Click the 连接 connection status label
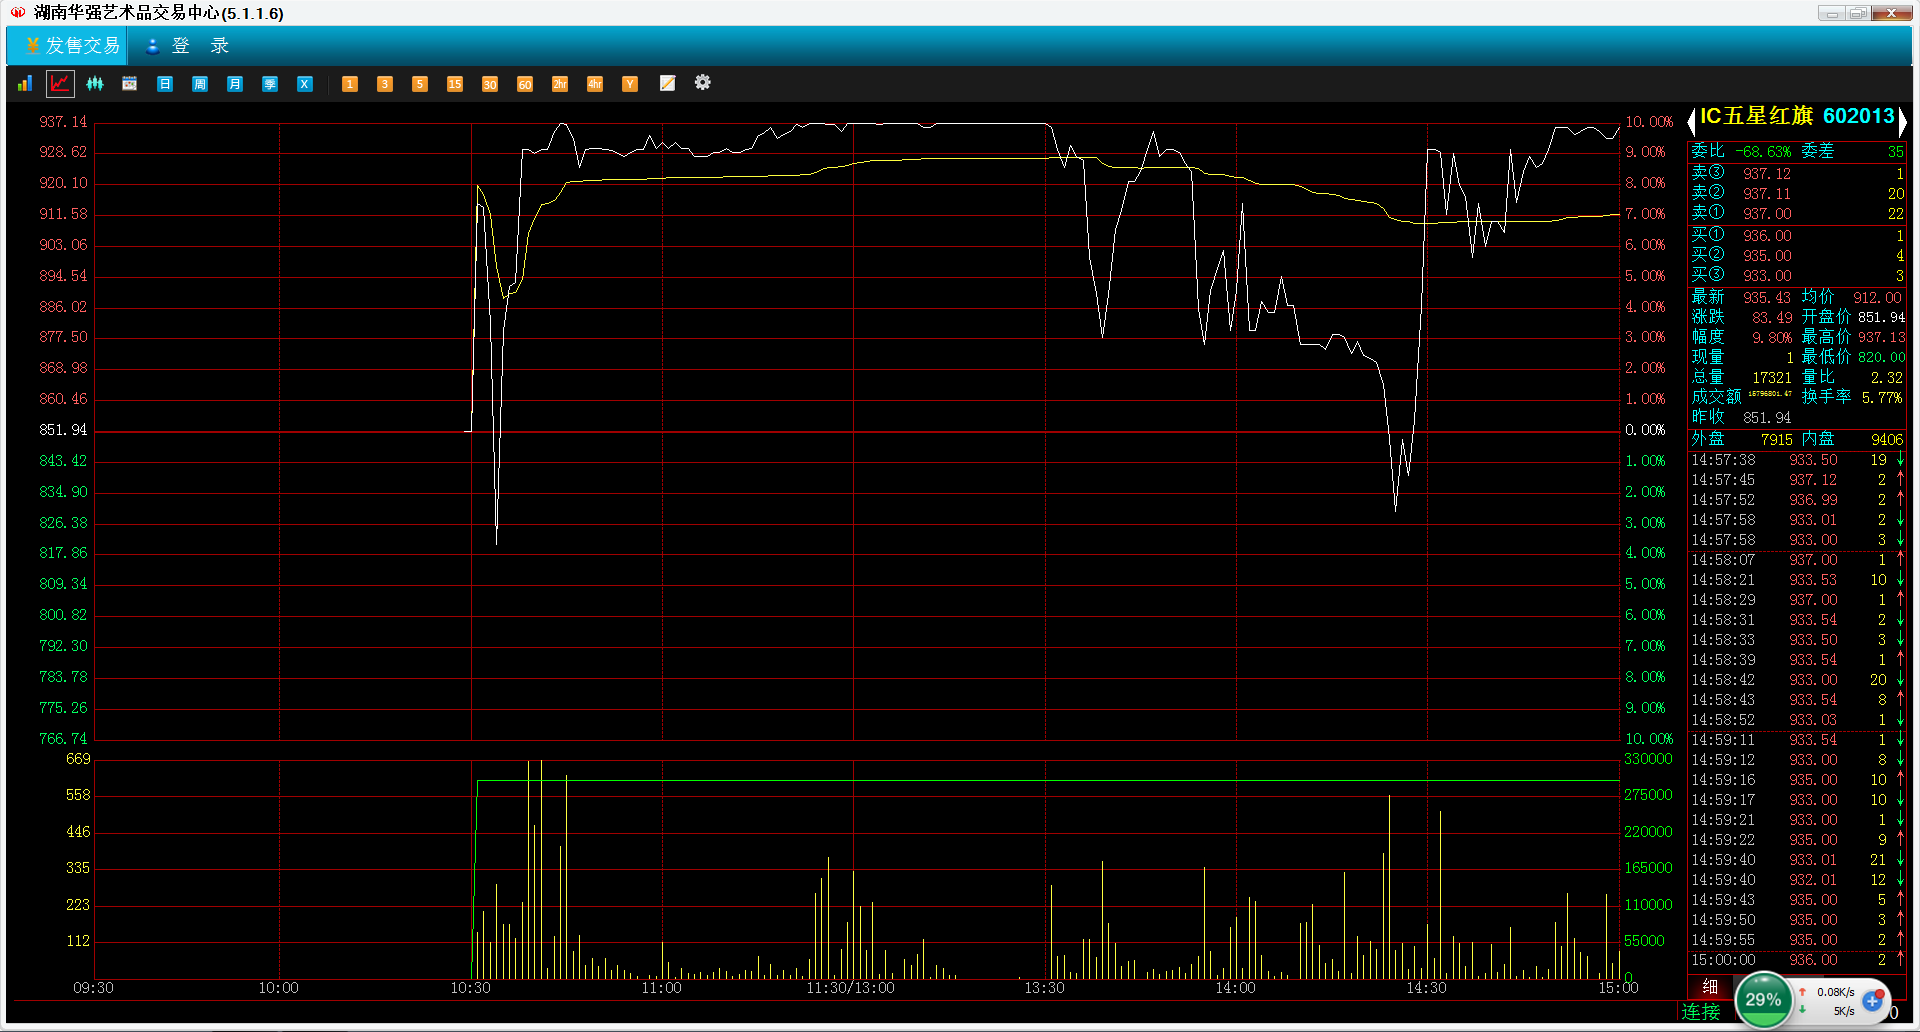The width and height of the screenshot is (1920, 1032). coord(1700,1012)
